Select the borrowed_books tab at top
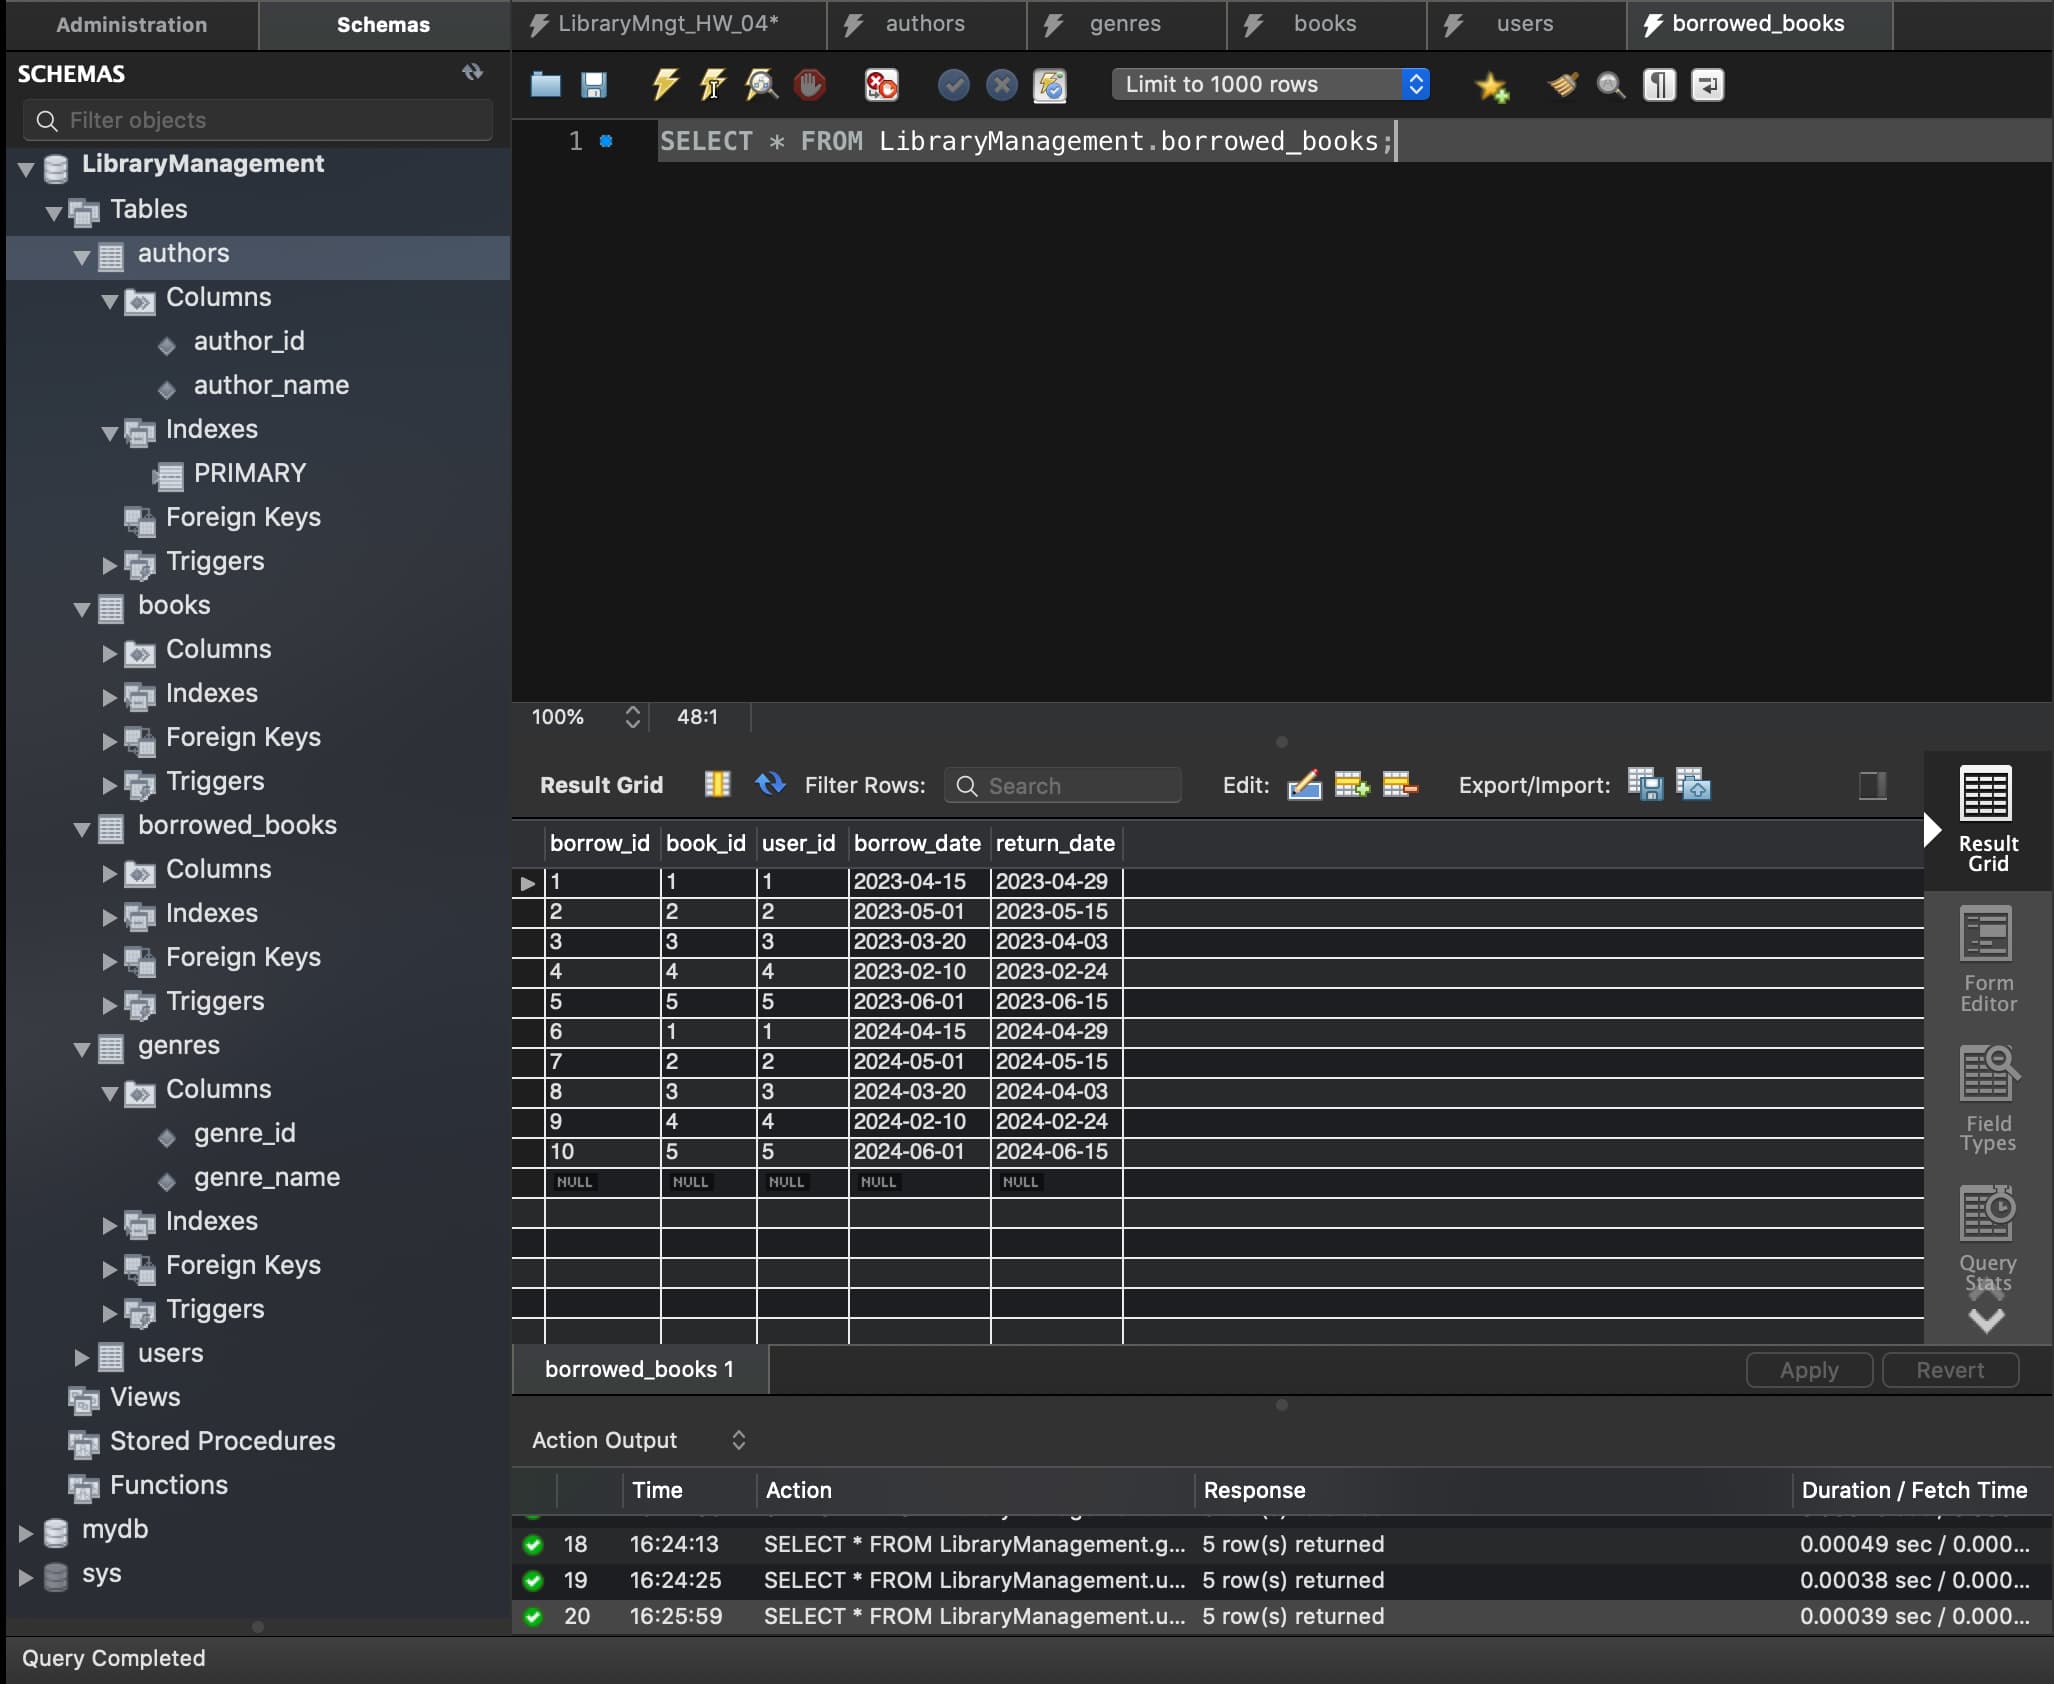The height and width of the screenshot is (1684, 2054). (x=1757, y=24)
